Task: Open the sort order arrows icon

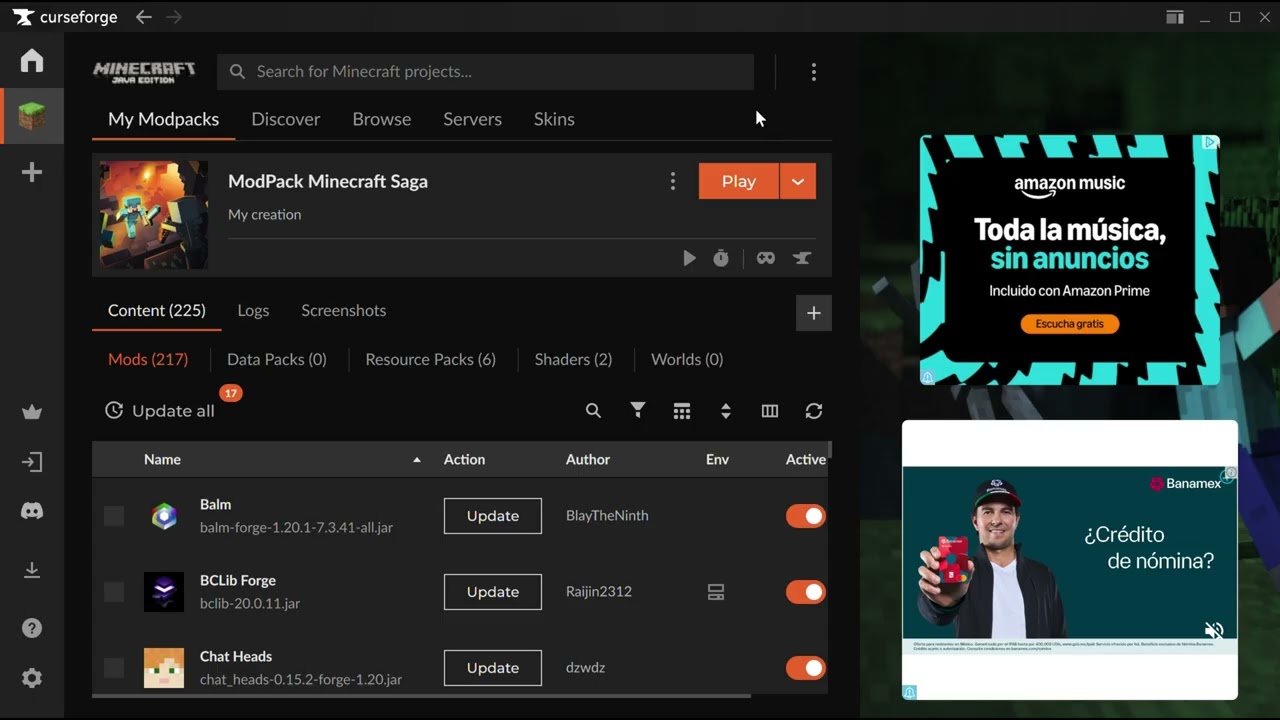Action: click(726, 411)
